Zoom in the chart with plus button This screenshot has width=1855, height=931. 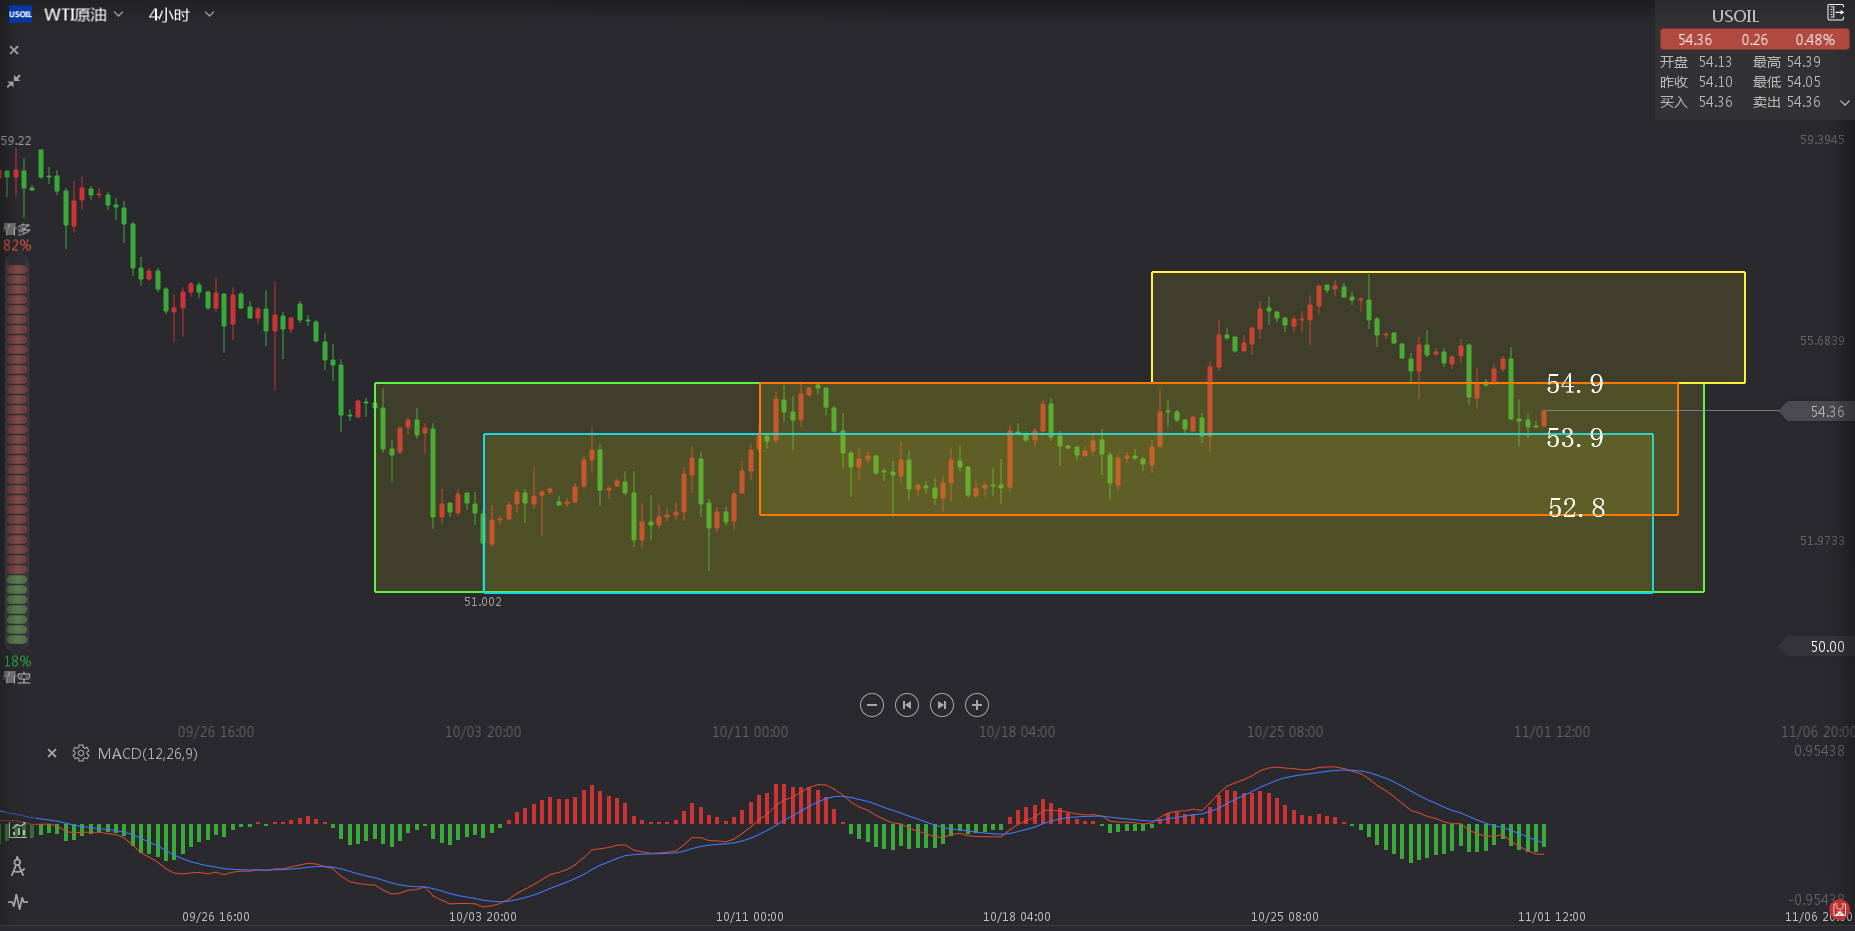point(977,705)
